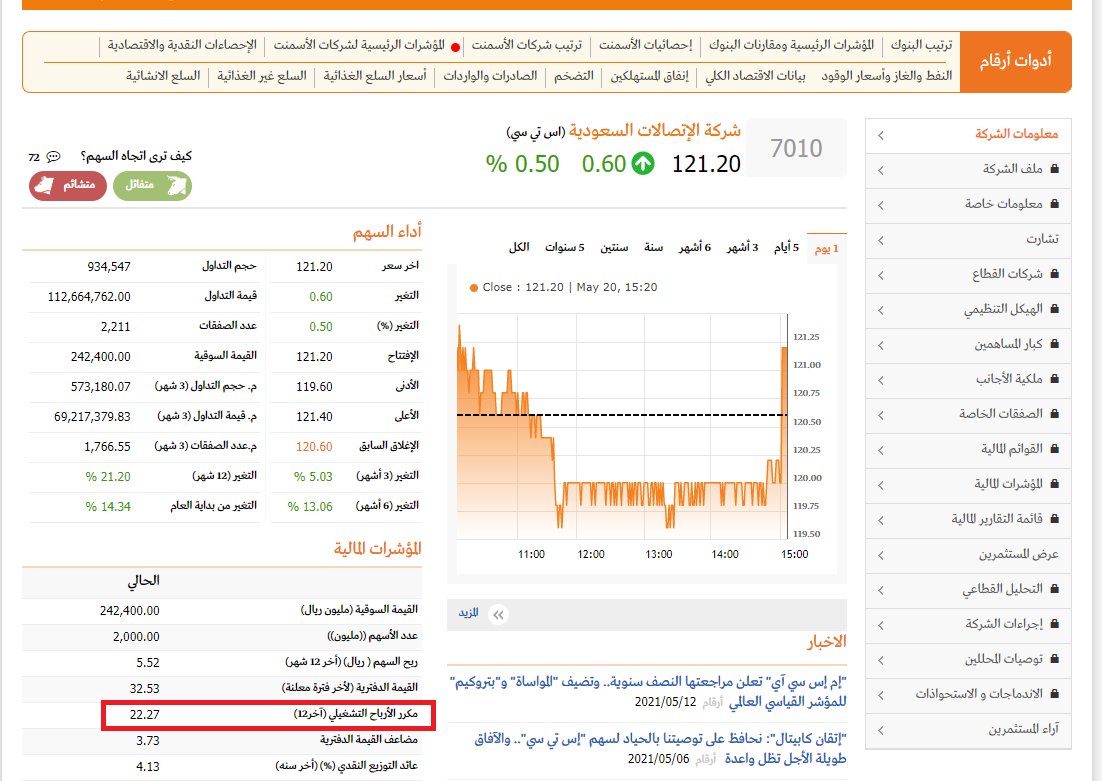Open السلع الانشائية link
The width and height of the screenshot is (1102, 781).
click(x=163, y=76)
